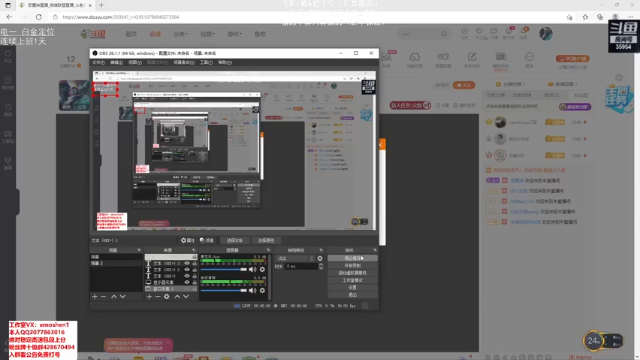Open 麦克风/Aux audio settings gear in mixer
This screenshot has width=640, height=360.
(x=262, y=269)
